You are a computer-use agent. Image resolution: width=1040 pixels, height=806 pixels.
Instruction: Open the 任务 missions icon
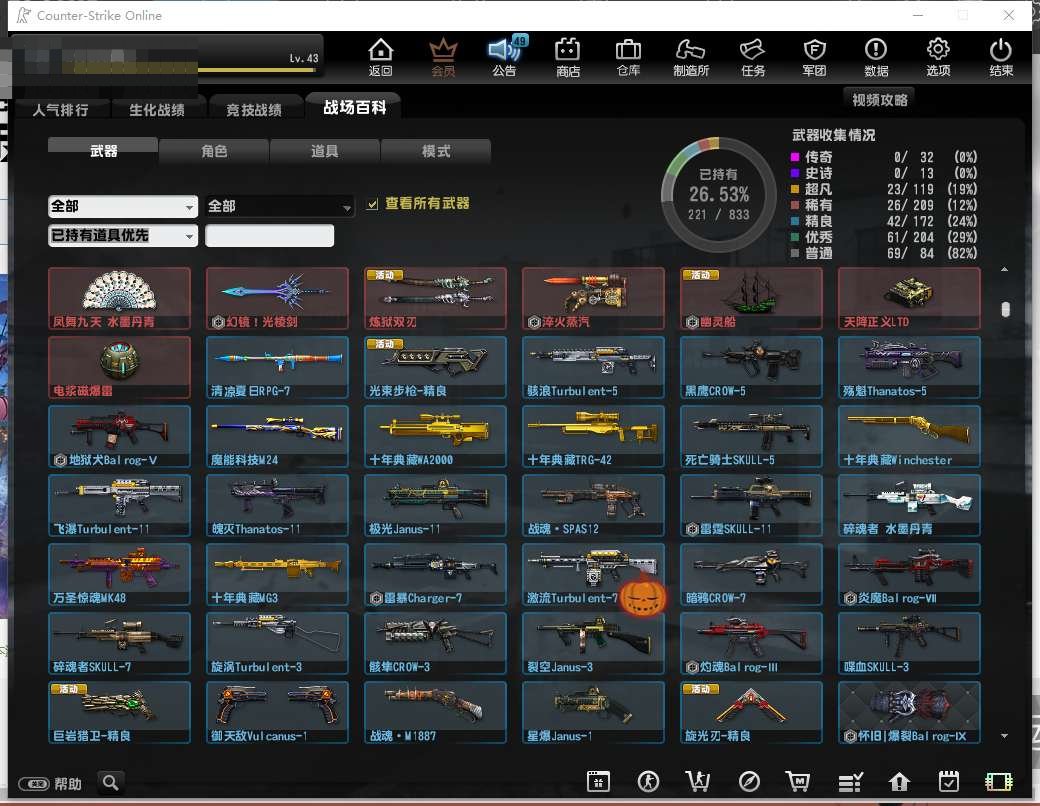(x=753, y=57)
